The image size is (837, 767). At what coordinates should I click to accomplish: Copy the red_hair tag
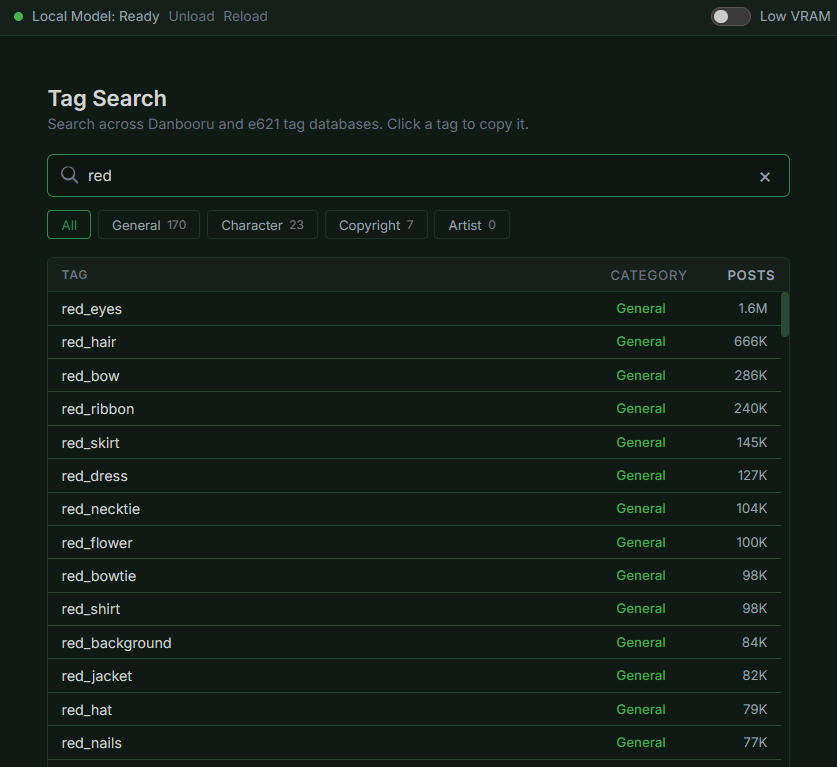pyautogui.click(x=89, y=342)
